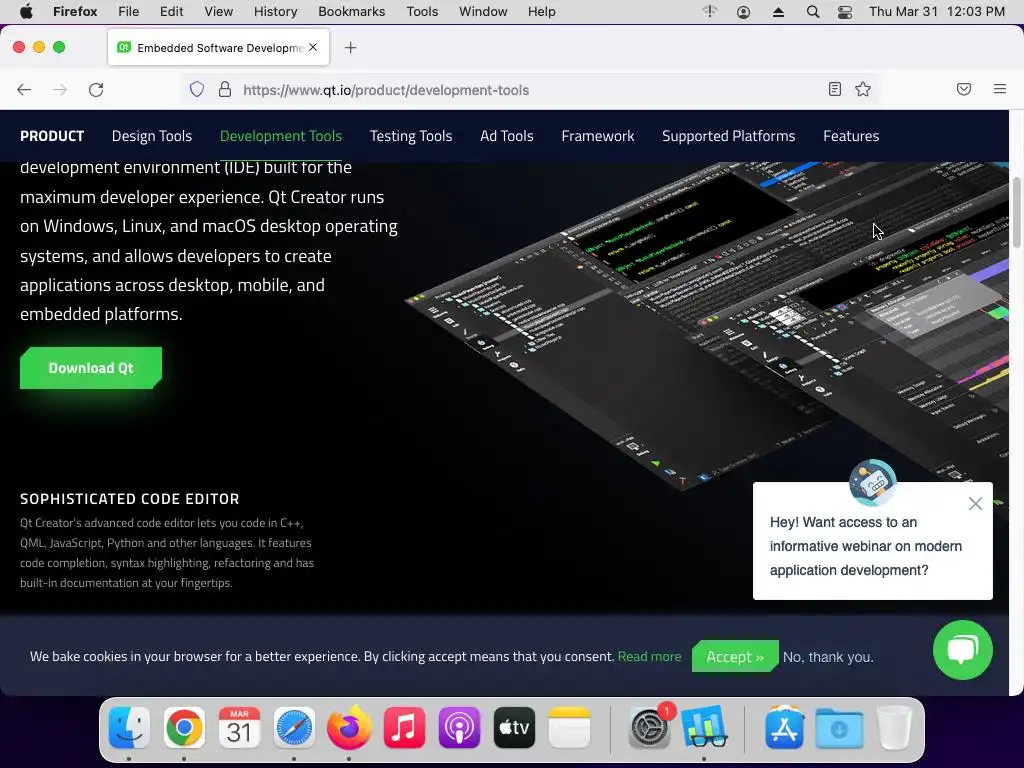Go to Ad Tools page
The height and width of the screenshot is (768, 1024).
(x=507, y=136)
